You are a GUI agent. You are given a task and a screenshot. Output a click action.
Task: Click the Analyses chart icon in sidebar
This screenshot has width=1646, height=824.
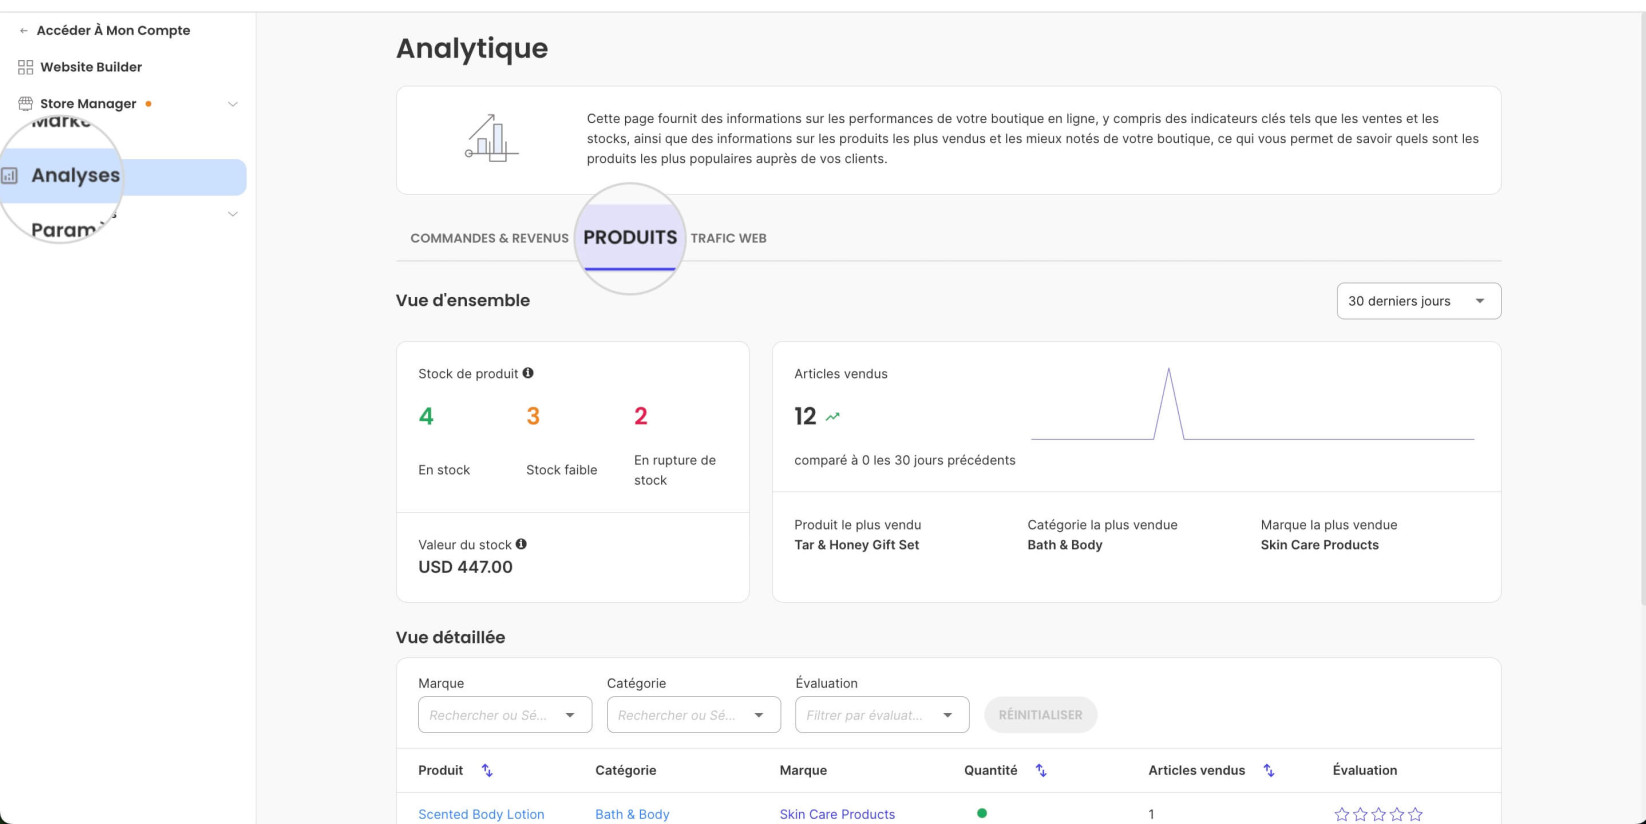[x=10, y=176]
